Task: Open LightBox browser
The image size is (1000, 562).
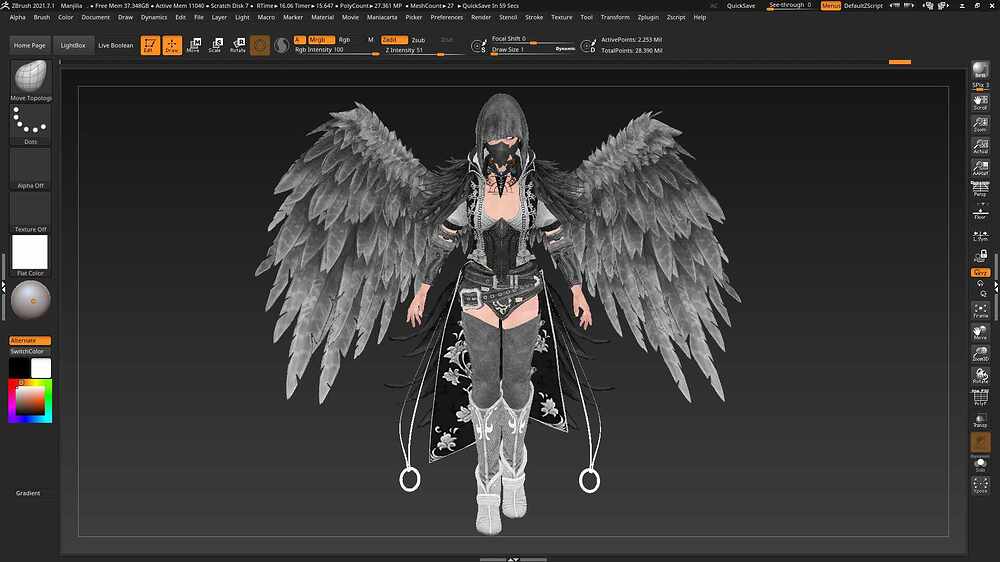Action: (x=73, y=45)
